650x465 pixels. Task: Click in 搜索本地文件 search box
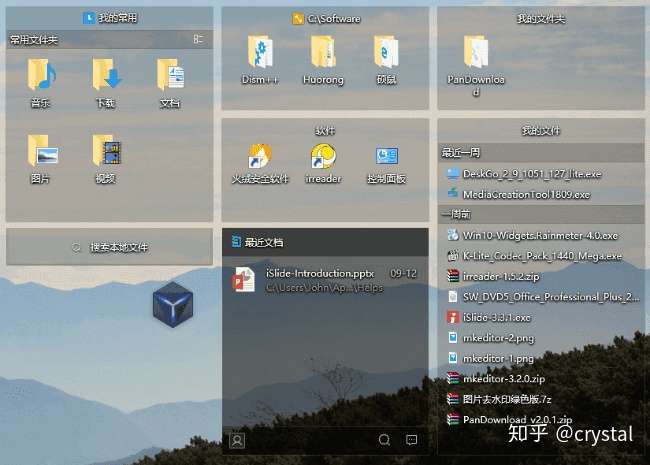pos(109,247)
